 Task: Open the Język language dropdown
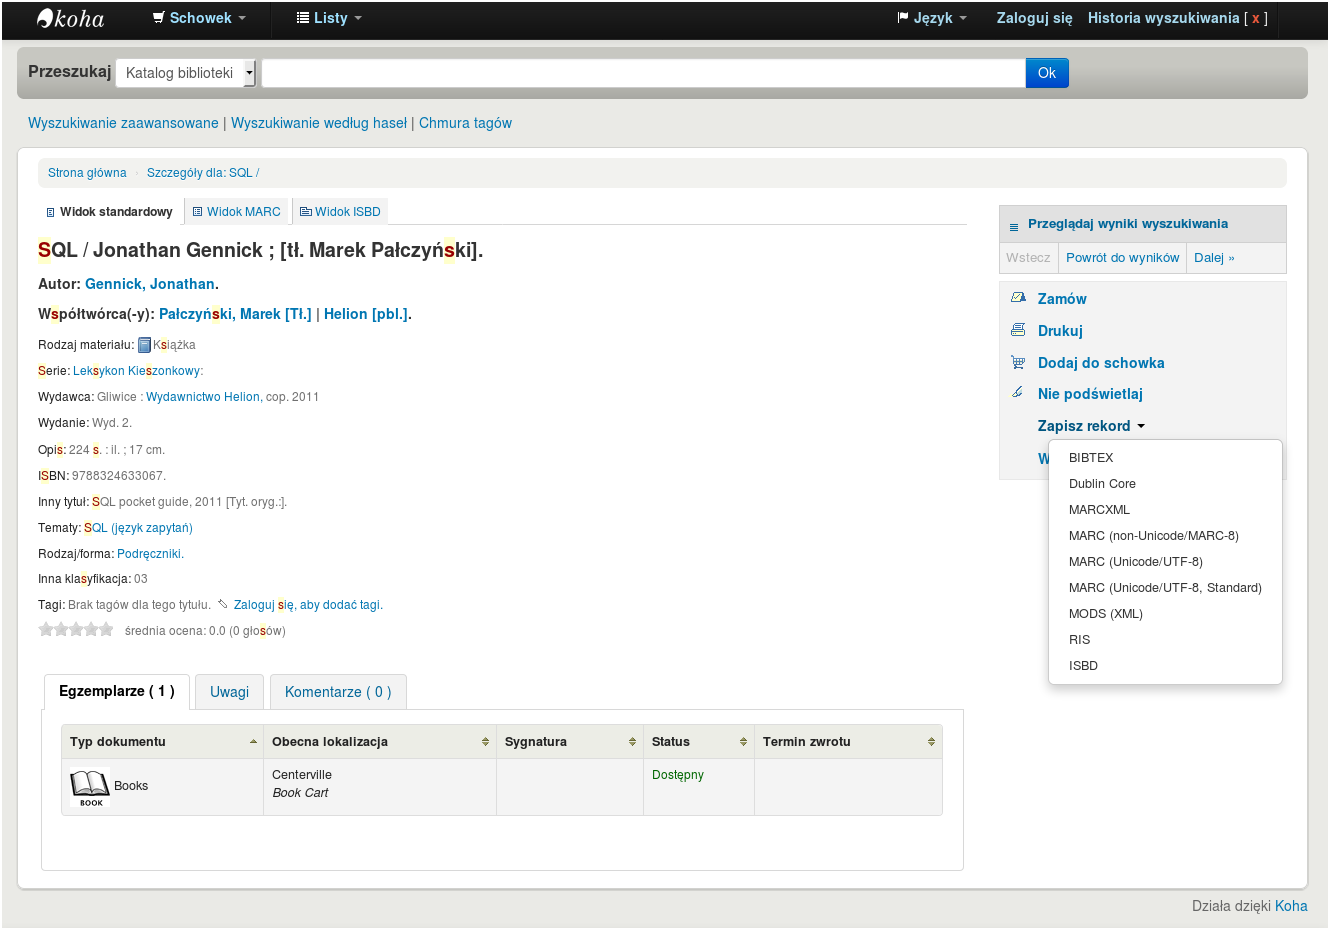point(932,18)
